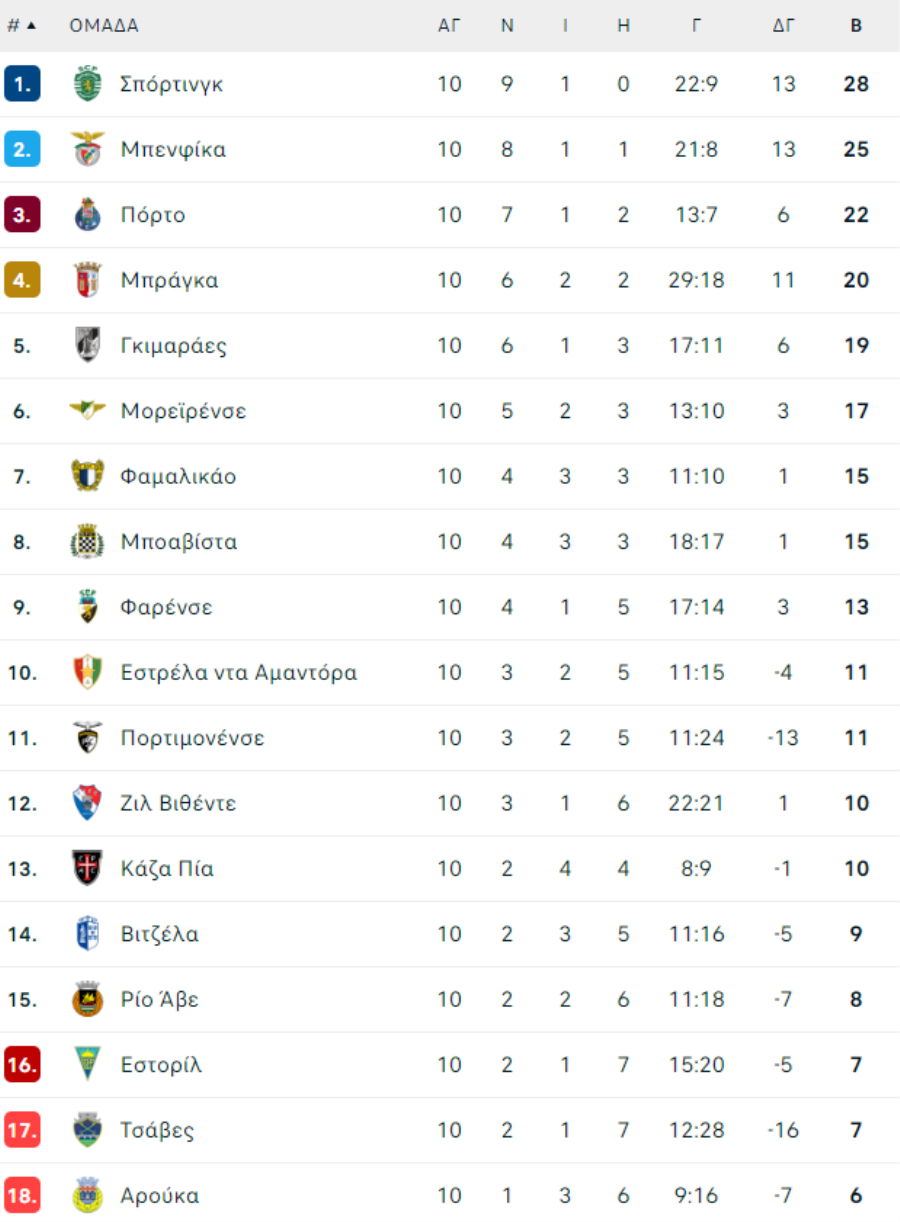Open the Εστρέλα ντα Αμαντόρα team link
Screen dimensions: 900x1222
(239, 673)
